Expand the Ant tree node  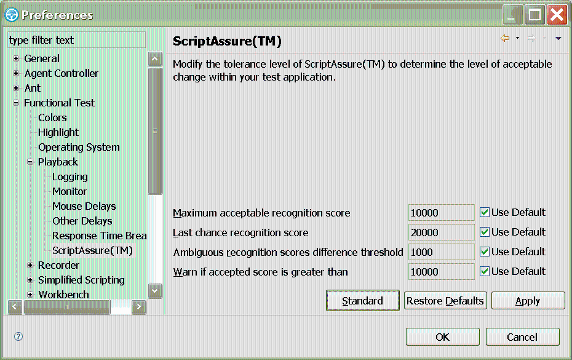tap(16, 88)
